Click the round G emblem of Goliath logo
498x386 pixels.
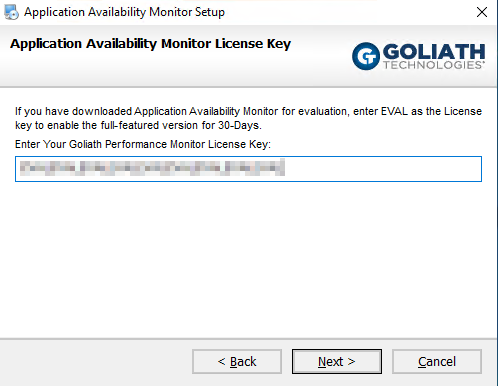pyautogui.click(x=366, y=56)
